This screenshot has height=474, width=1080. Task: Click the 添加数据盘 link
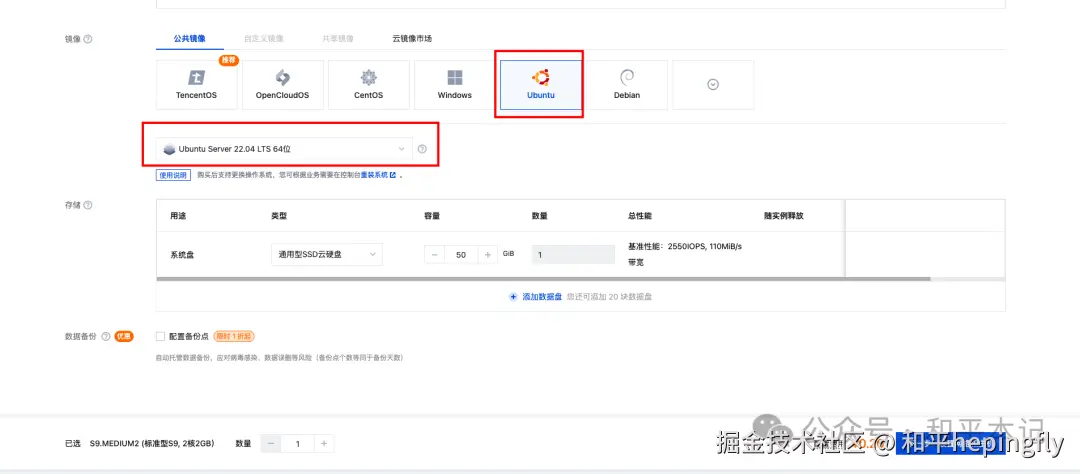(542, 297)
